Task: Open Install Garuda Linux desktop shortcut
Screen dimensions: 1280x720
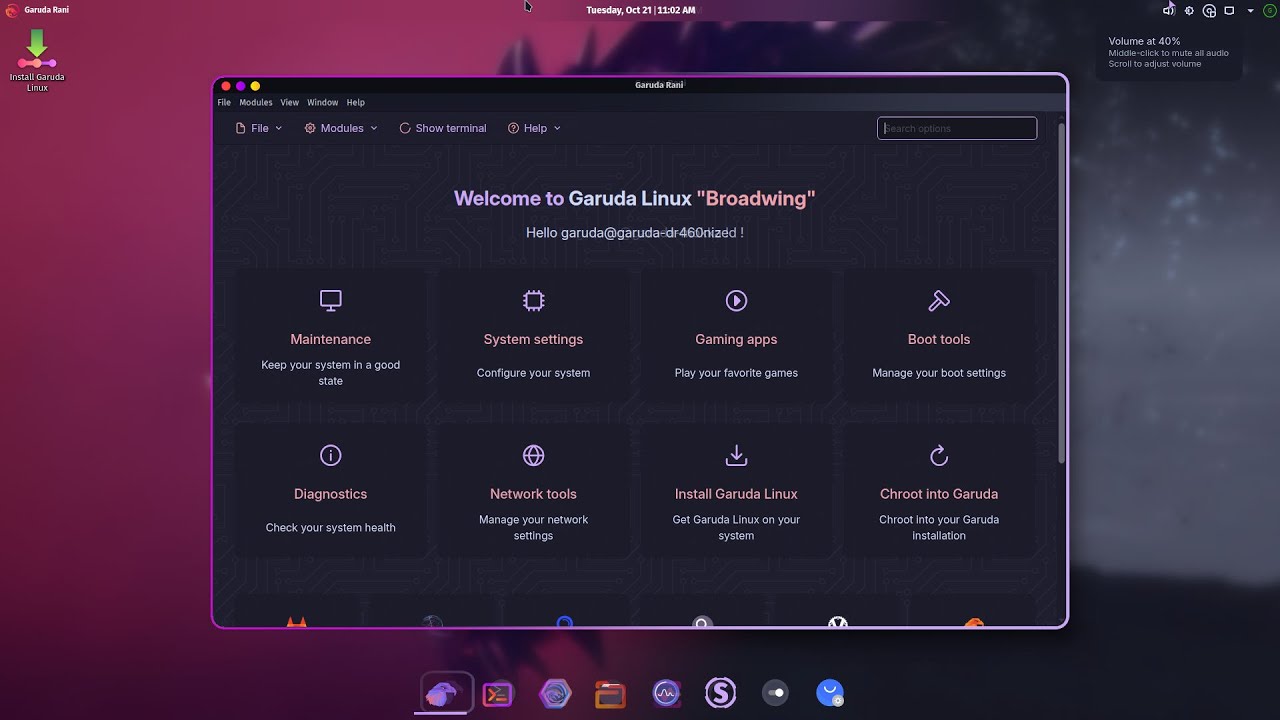Action: [x=37, y=60]
